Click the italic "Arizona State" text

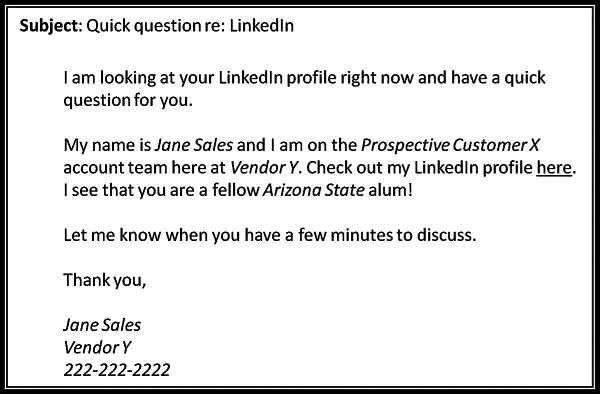(x=314, y=190)
